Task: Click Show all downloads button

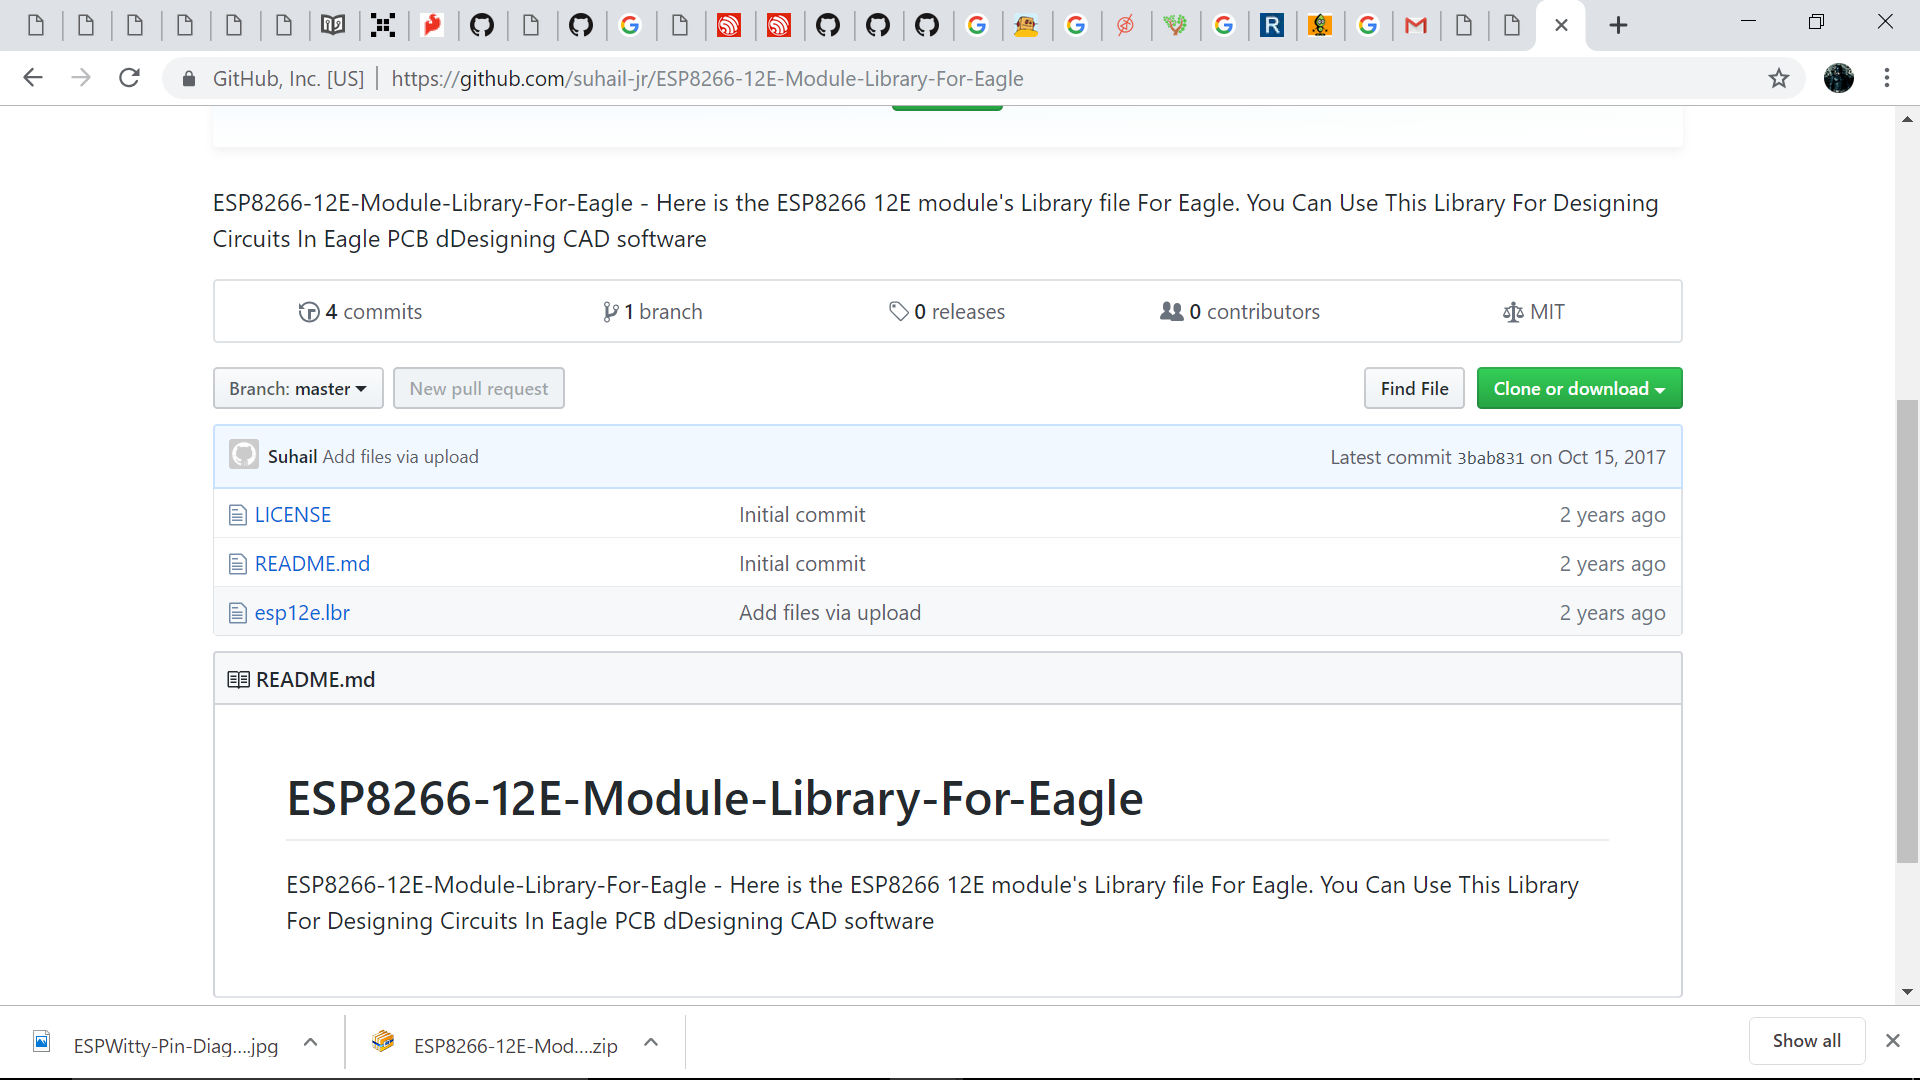Action: pyautogui.click(x=1806, y=1041)
